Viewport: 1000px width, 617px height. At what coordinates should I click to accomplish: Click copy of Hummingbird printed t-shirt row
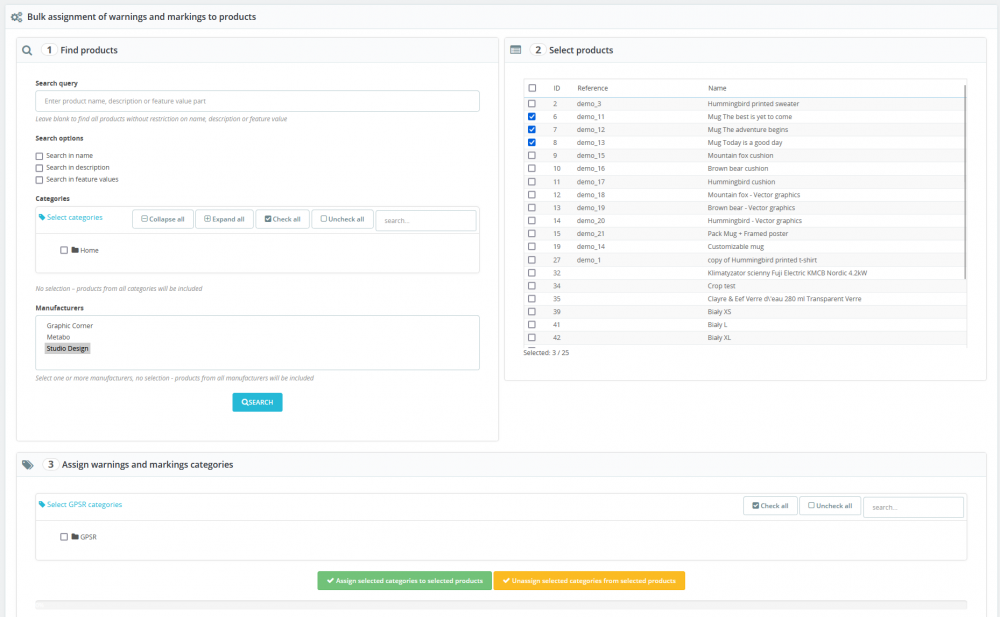(x=745, y=260)
